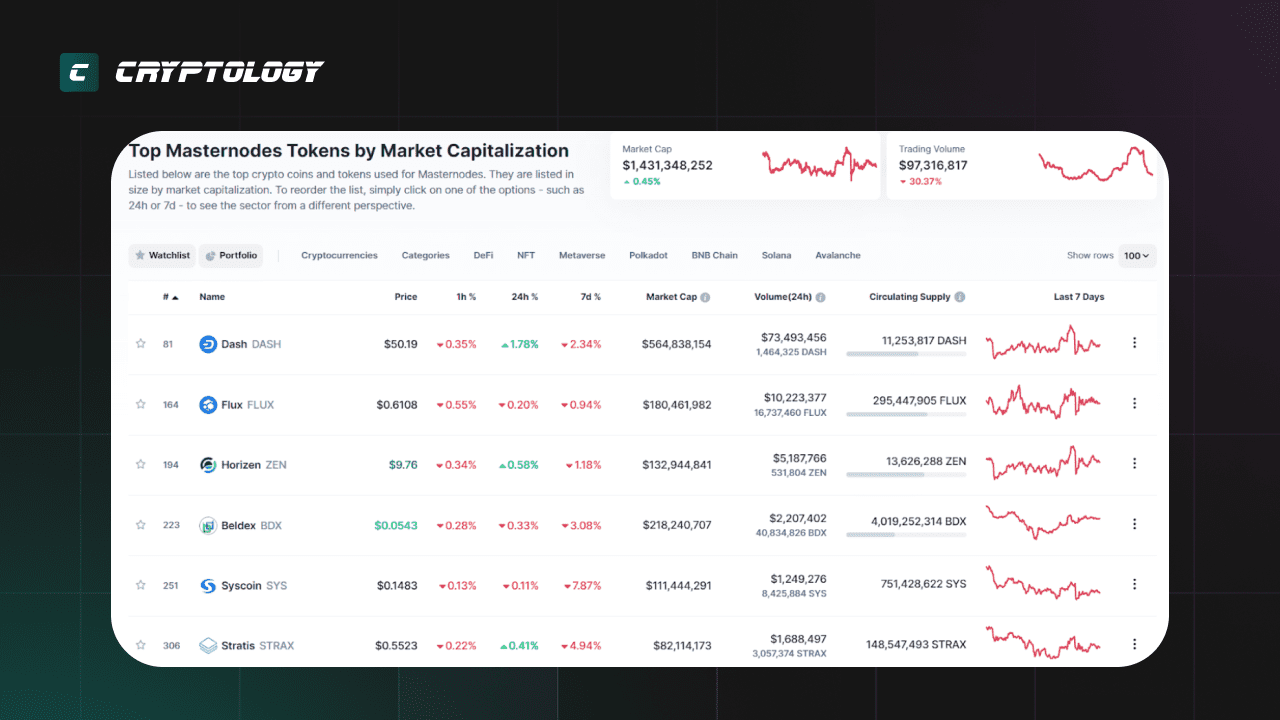Switch to the Avalanche tab

tap(838, 256)
